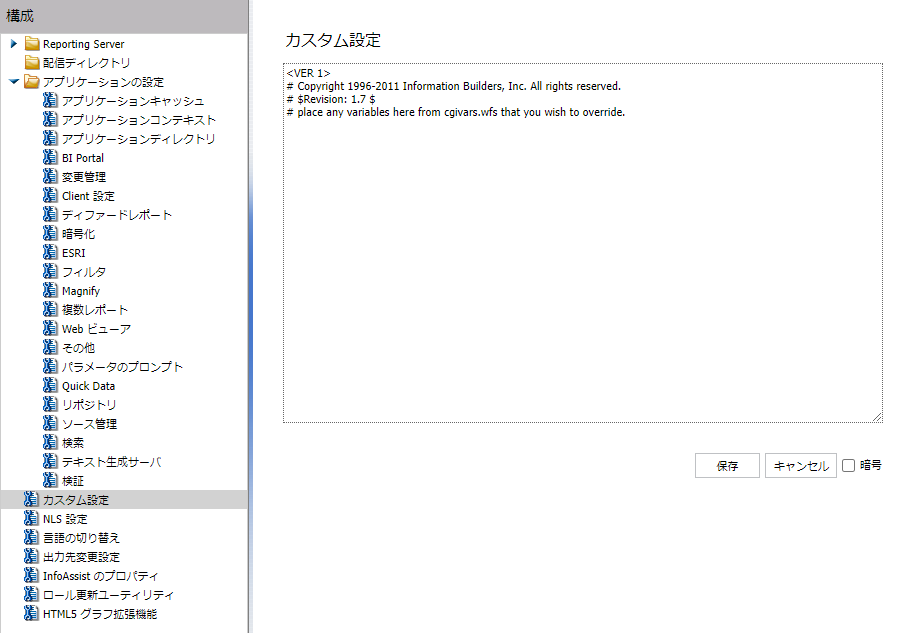Click the Magnify settings icon
Image resolution: width=904 pixels, height=633 pixels.
(50, 291)
